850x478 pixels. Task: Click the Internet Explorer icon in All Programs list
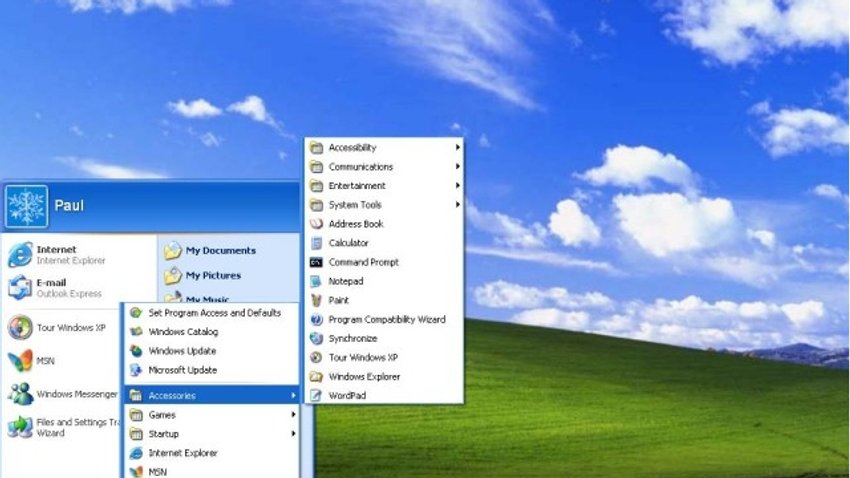[x=136, y=453]
